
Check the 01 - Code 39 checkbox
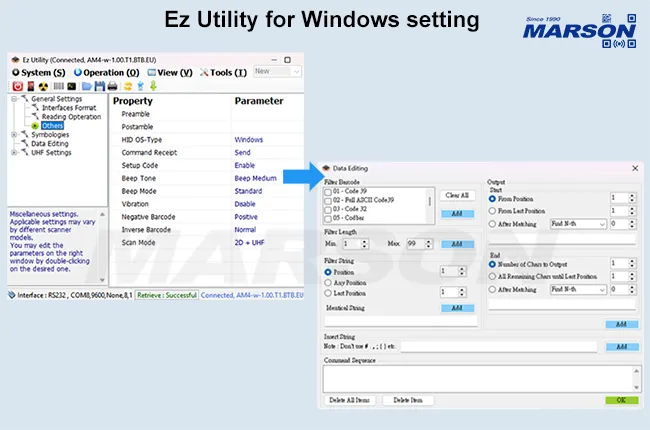click(328, 192)
